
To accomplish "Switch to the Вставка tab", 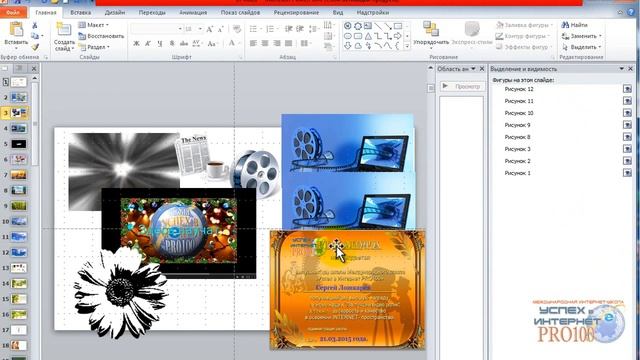I will (x=80, y=13).
